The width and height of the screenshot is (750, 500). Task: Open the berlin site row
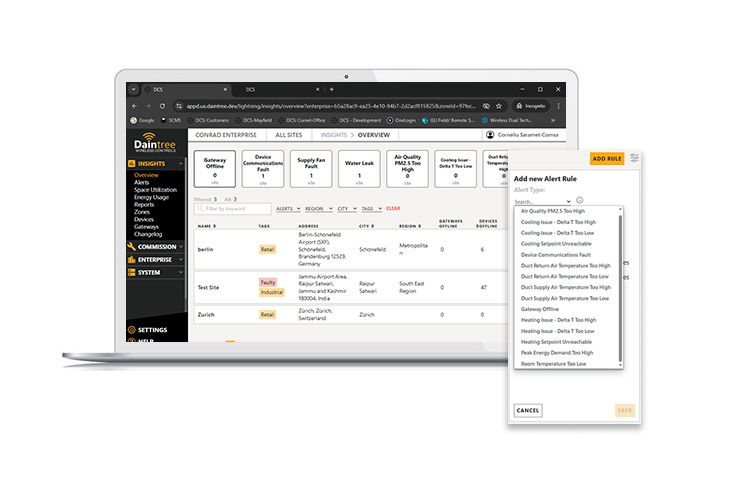pos(351,249)
